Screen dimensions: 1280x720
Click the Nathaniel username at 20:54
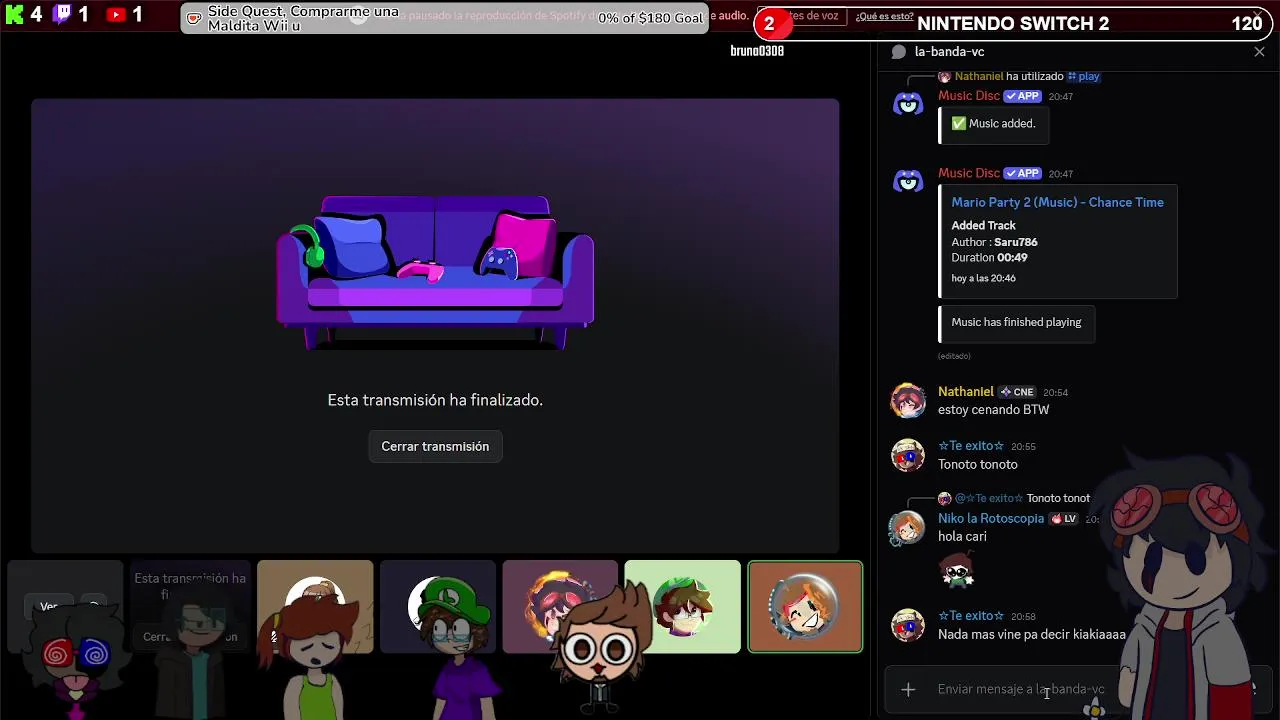click(966, 392)
